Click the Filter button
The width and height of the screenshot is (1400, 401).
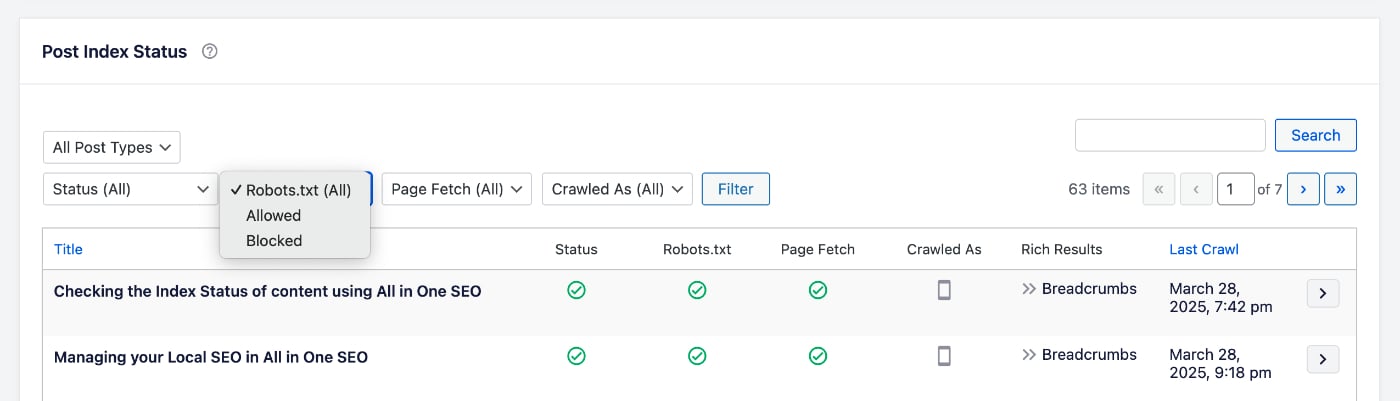[x=736, y=189]
